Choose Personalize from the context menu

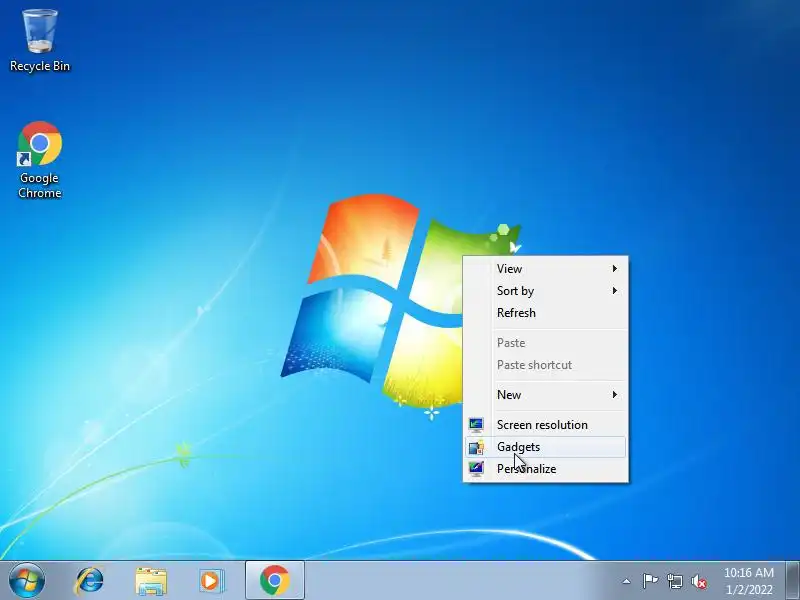545,469
